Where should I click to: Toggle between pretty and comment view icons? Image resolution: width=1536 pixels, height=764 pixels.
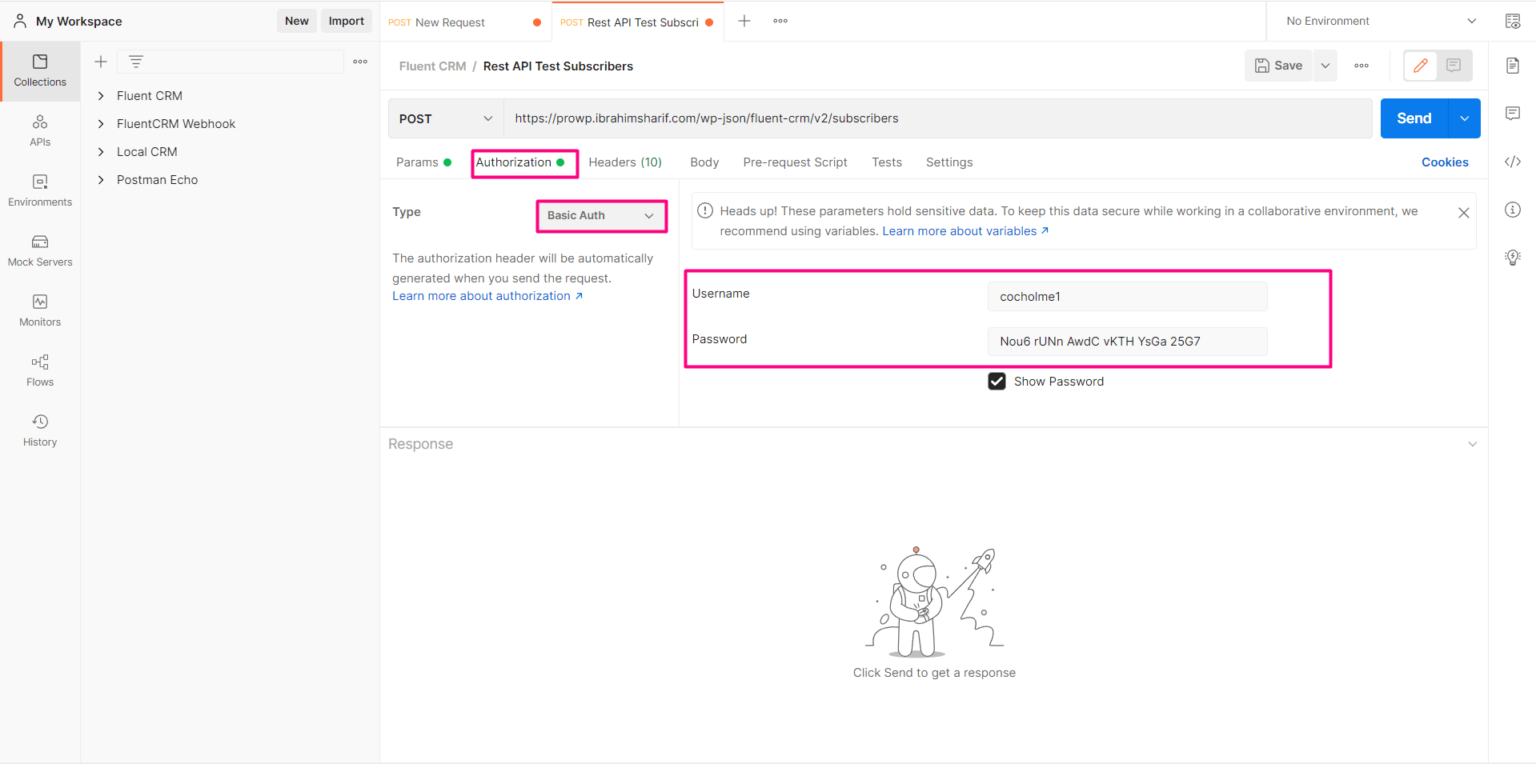point(1436,65)
